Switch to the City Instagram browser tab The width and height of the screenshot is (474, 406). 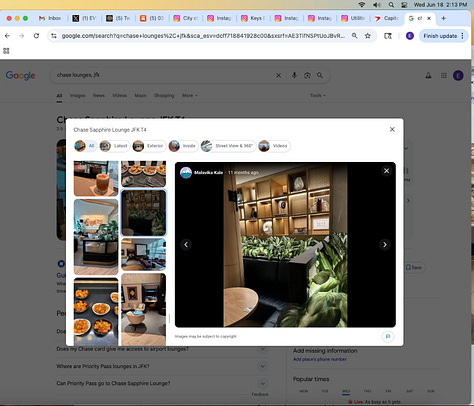[x=185, y=18]
